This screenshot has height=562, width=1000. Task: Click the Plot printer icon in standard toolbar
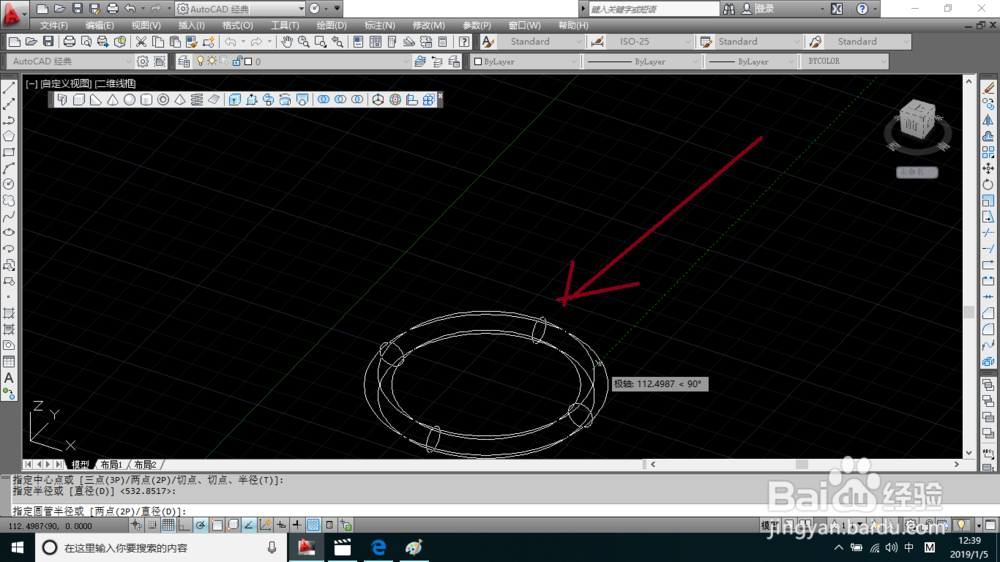coord(69,41)
